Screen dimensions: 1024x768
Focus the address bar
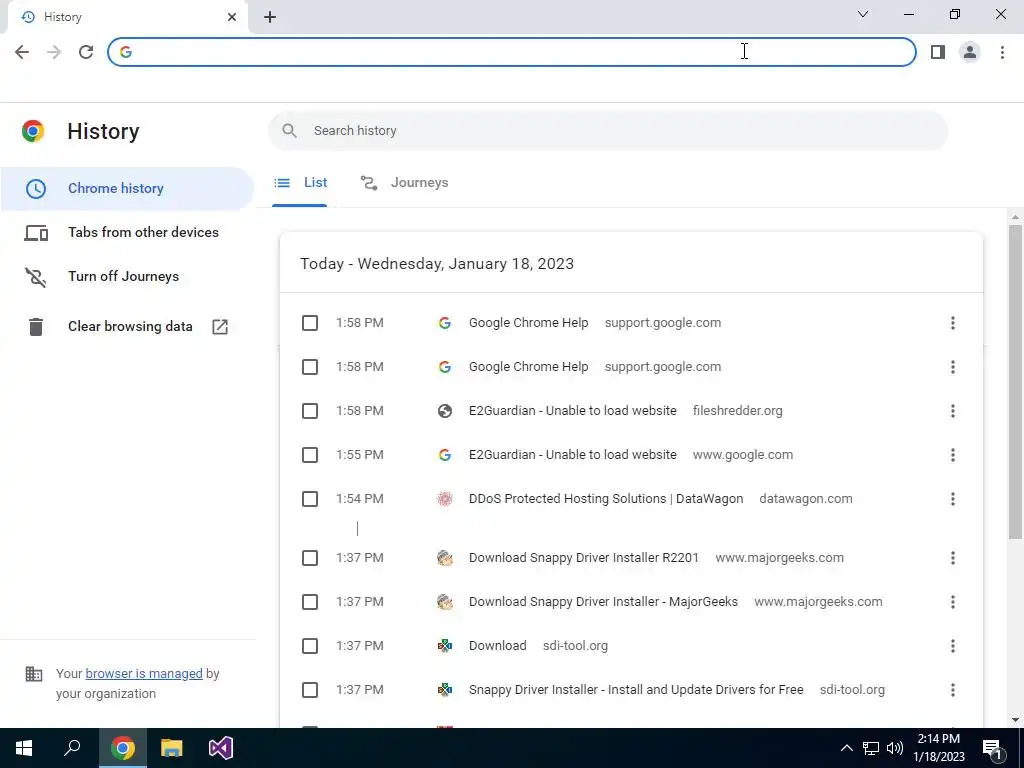point(511,52)
